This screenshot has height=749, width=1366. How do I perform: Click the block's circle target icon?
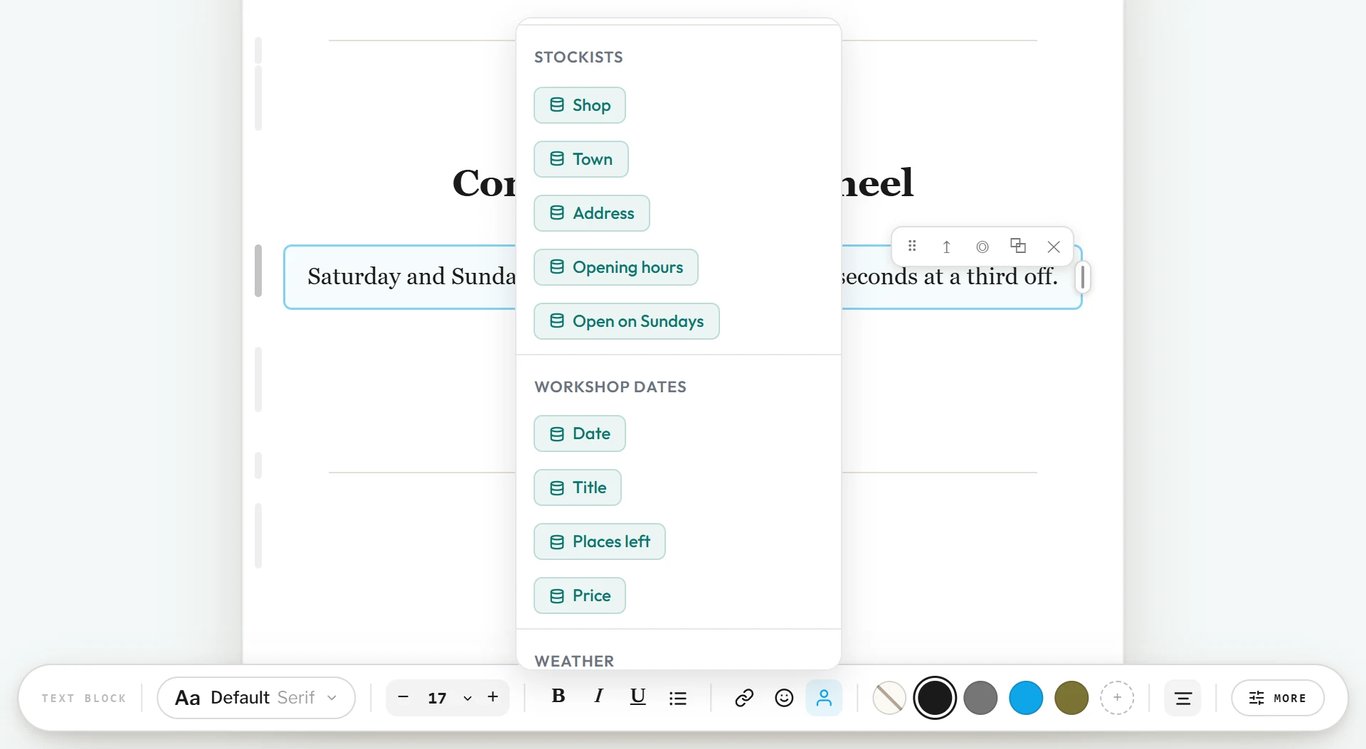coord(982,246)
